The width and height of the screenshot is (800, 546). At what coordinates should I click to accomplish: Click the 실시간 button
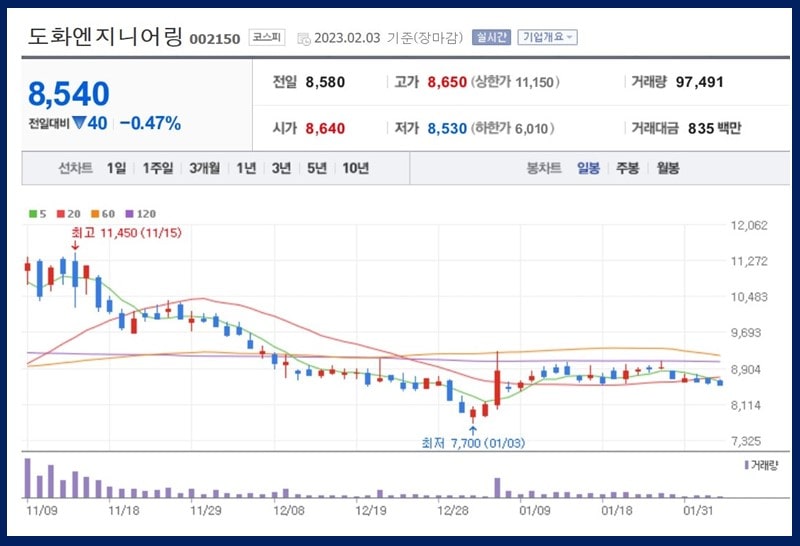(x=491, y=37)
